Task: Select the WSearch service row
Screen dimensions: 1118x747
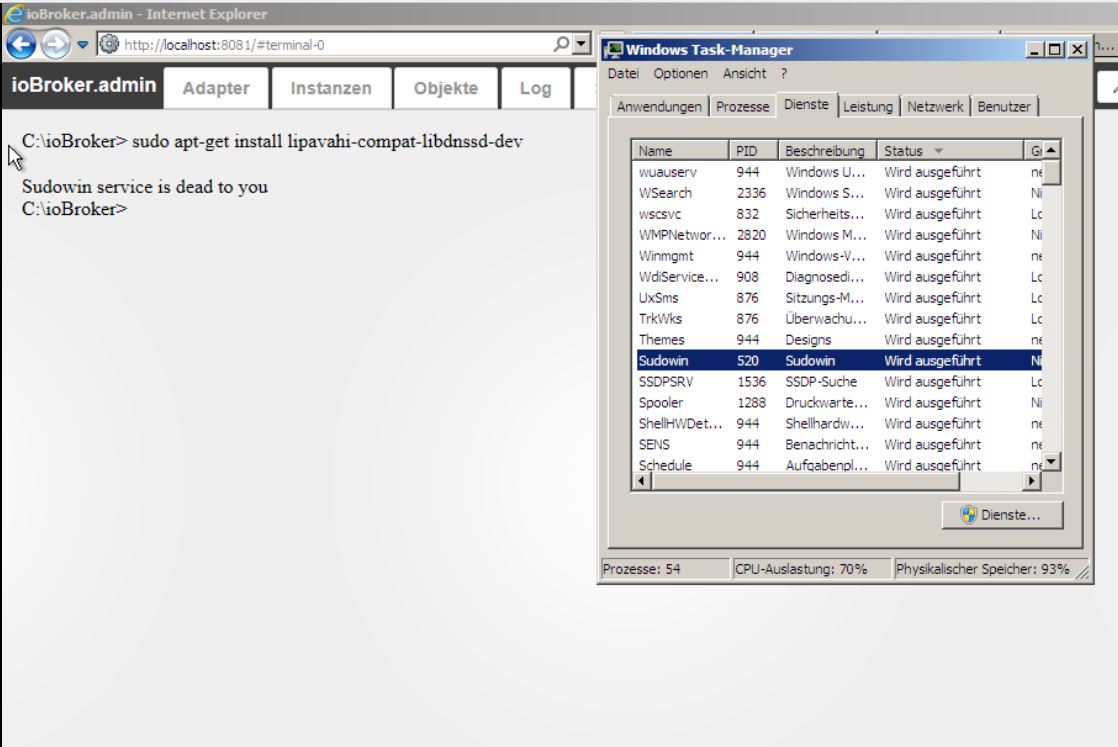Action: [838, 192]
